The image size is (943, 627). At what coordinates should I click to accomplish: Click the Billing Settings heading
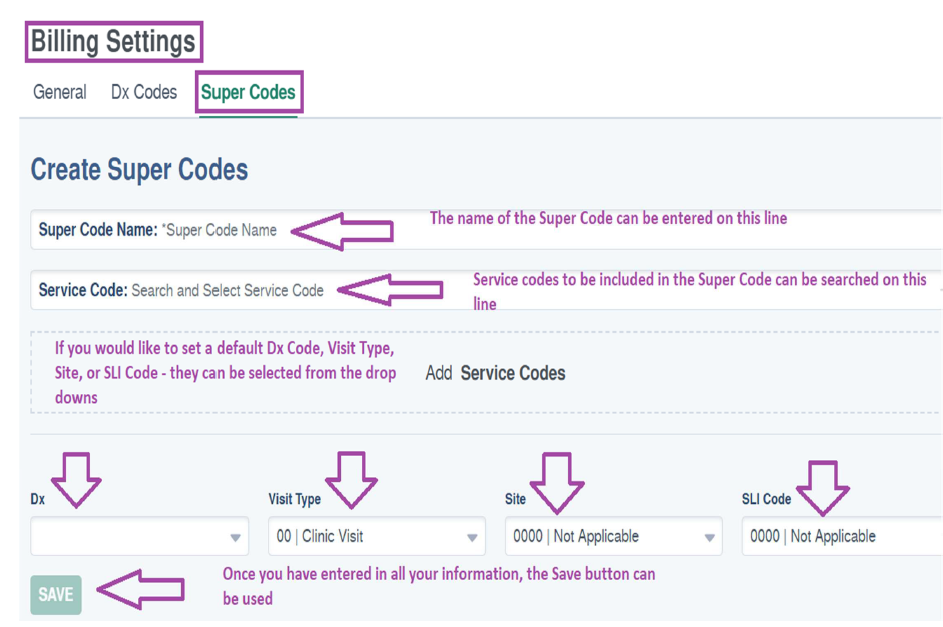tap(113, 41)
